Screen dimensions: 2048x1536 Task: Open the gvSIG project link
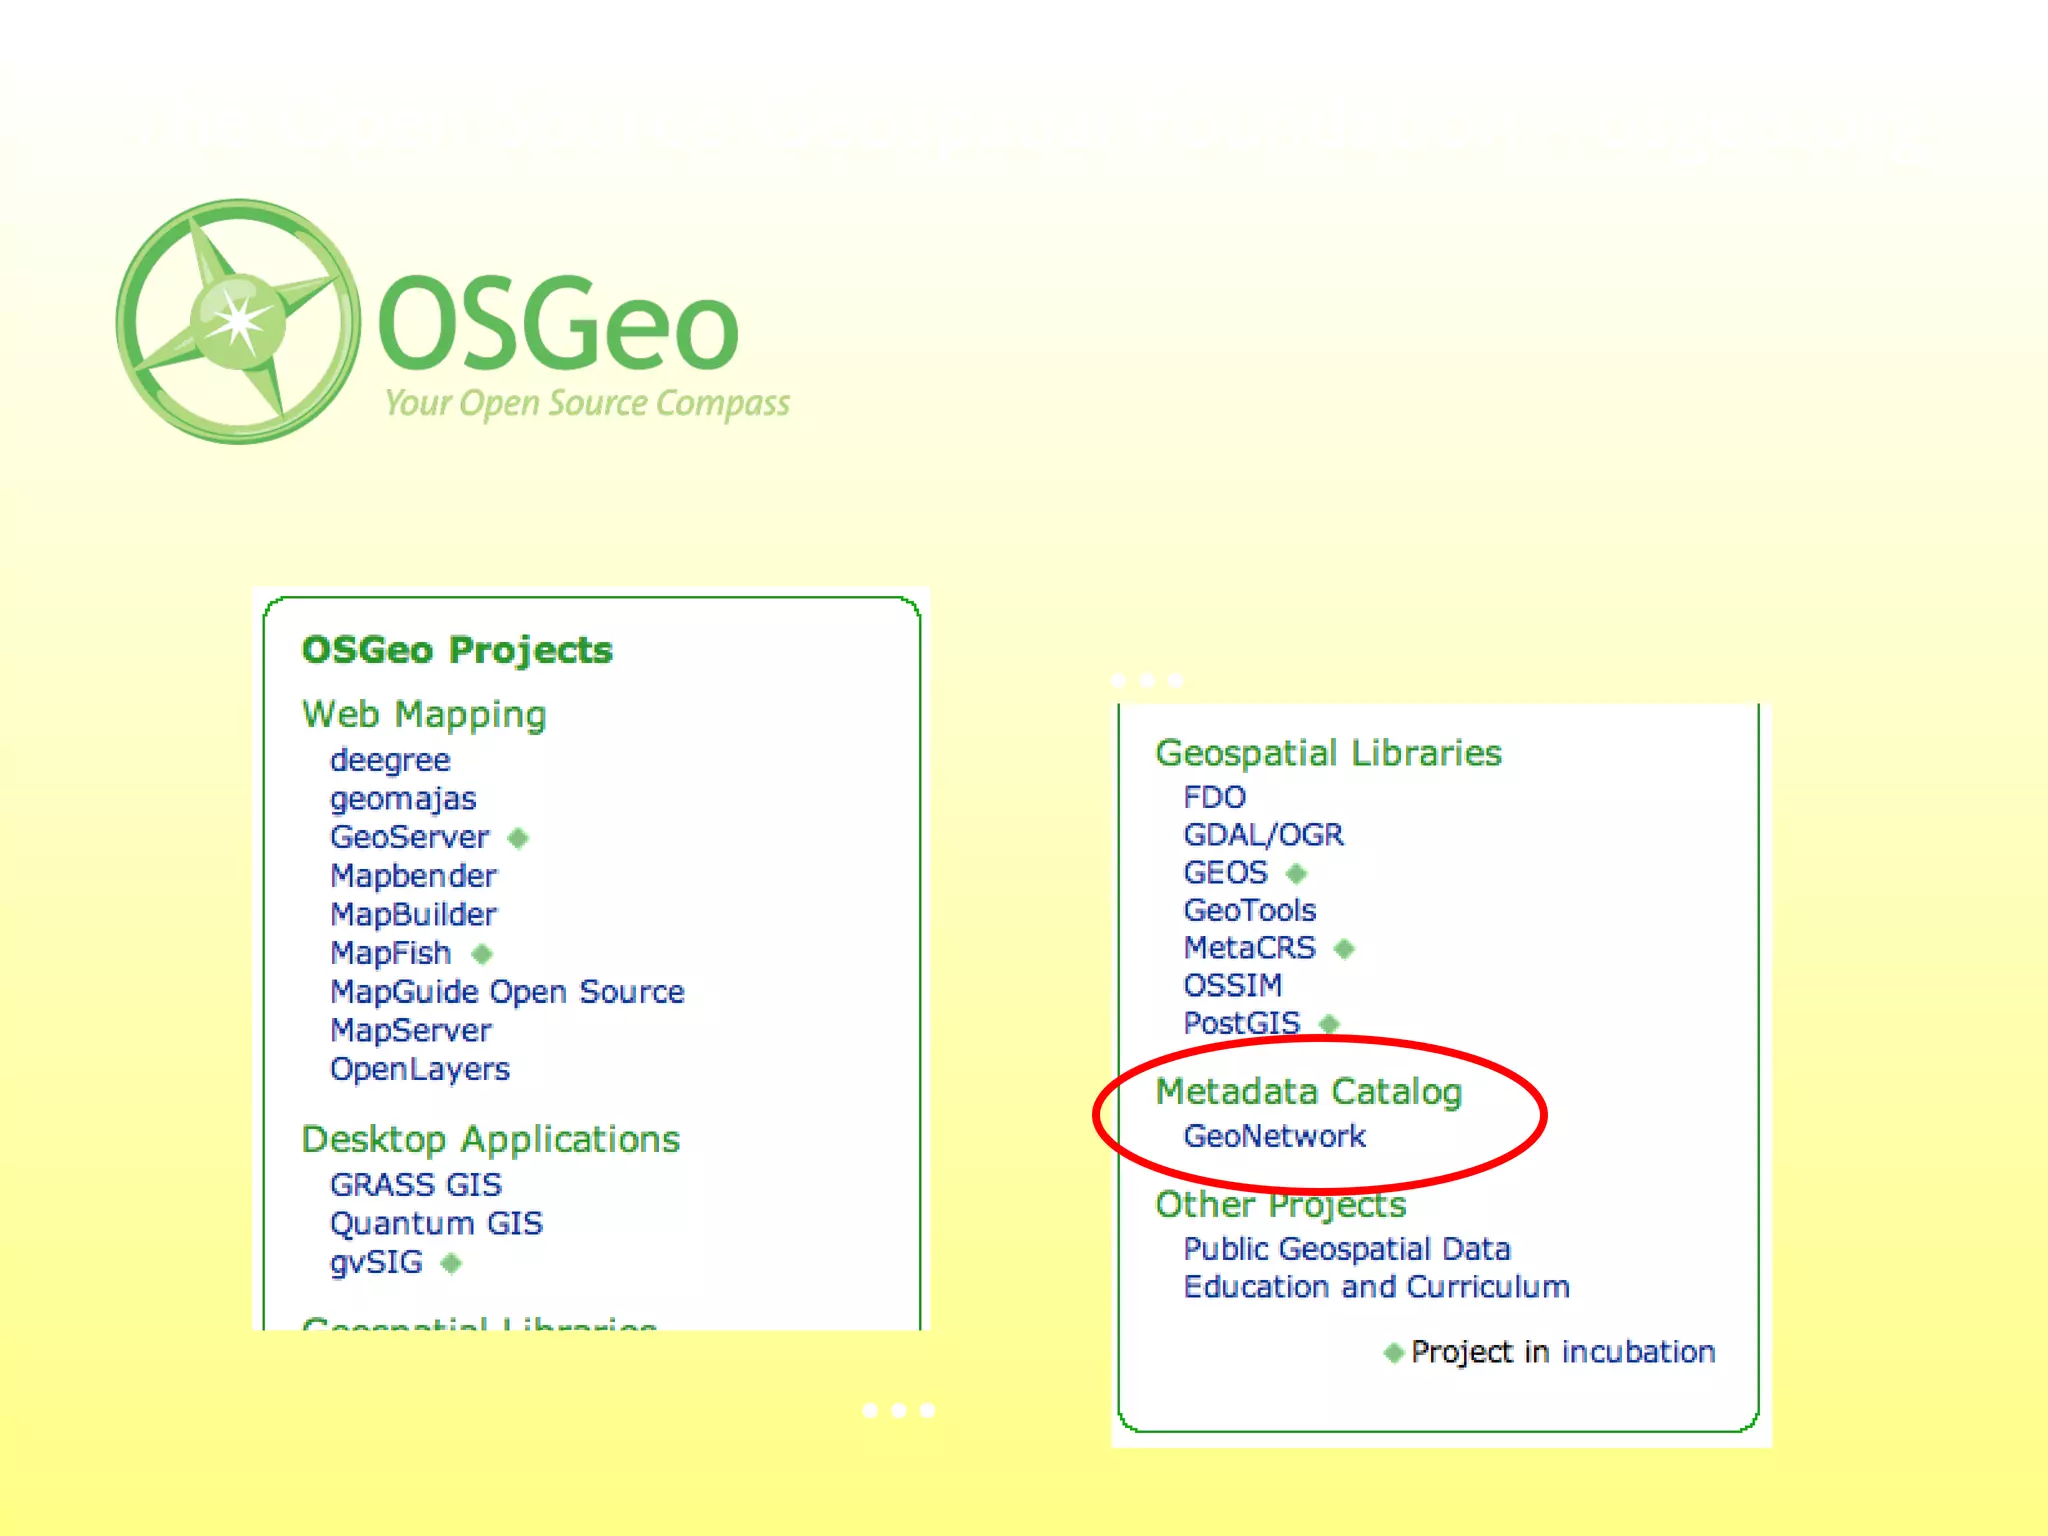pos(376,1262)
